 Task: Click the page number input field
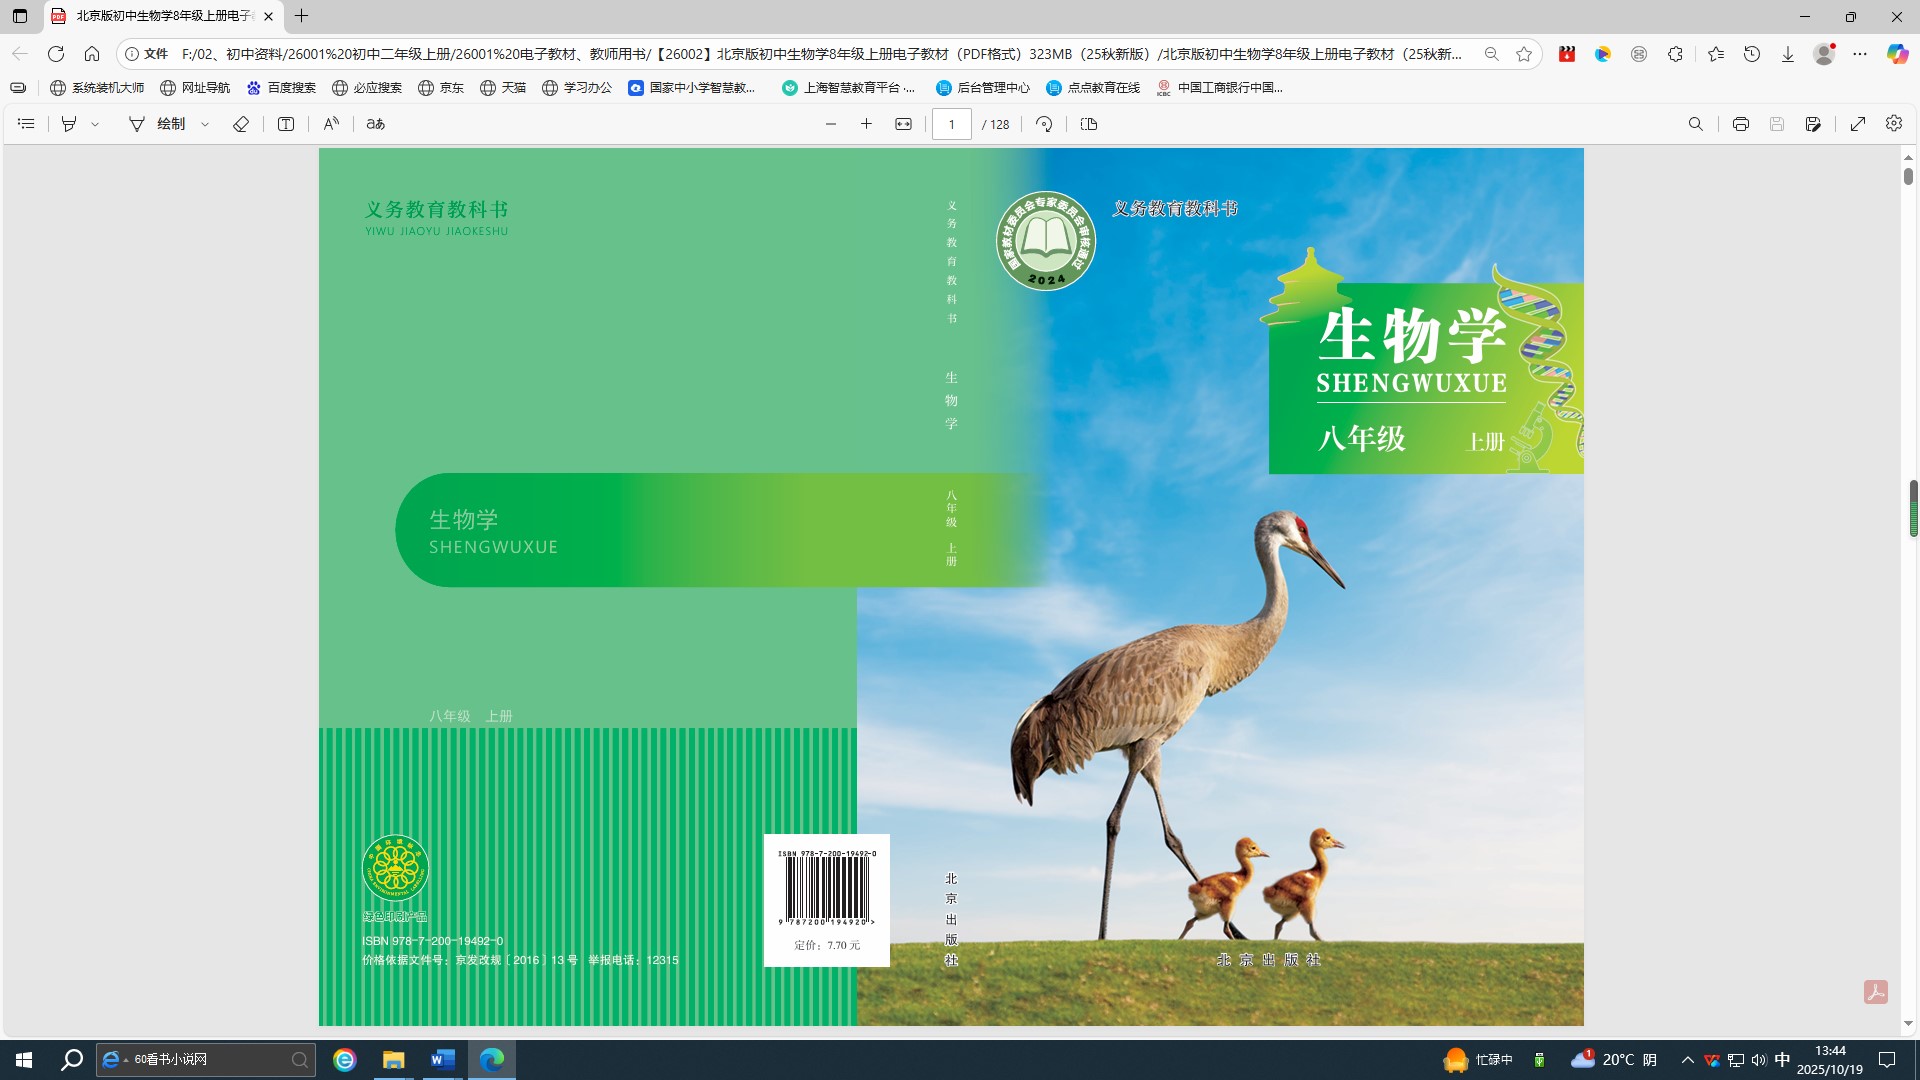click(x=951, y=124)
